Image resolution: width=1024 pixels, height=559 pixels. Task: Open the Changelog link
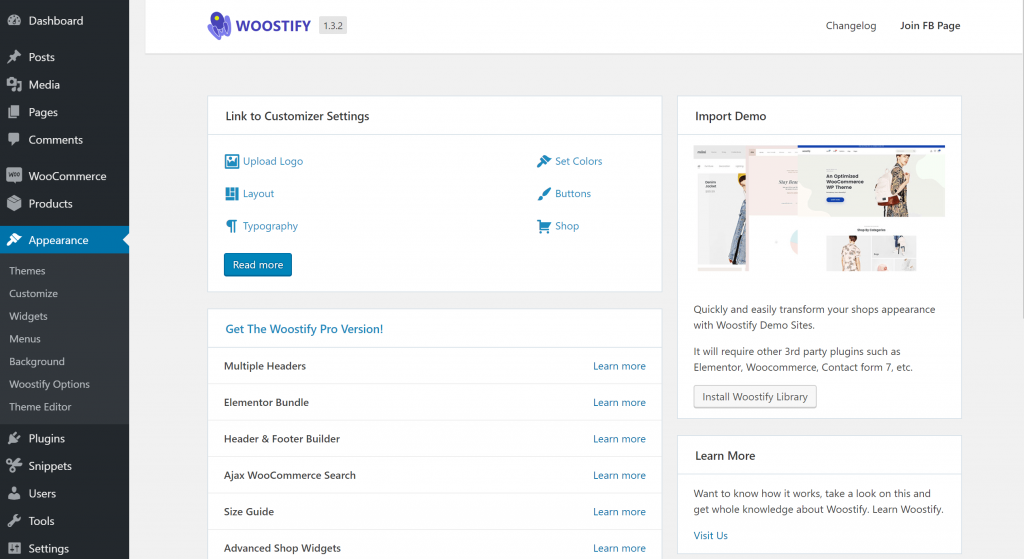(851, 25)
